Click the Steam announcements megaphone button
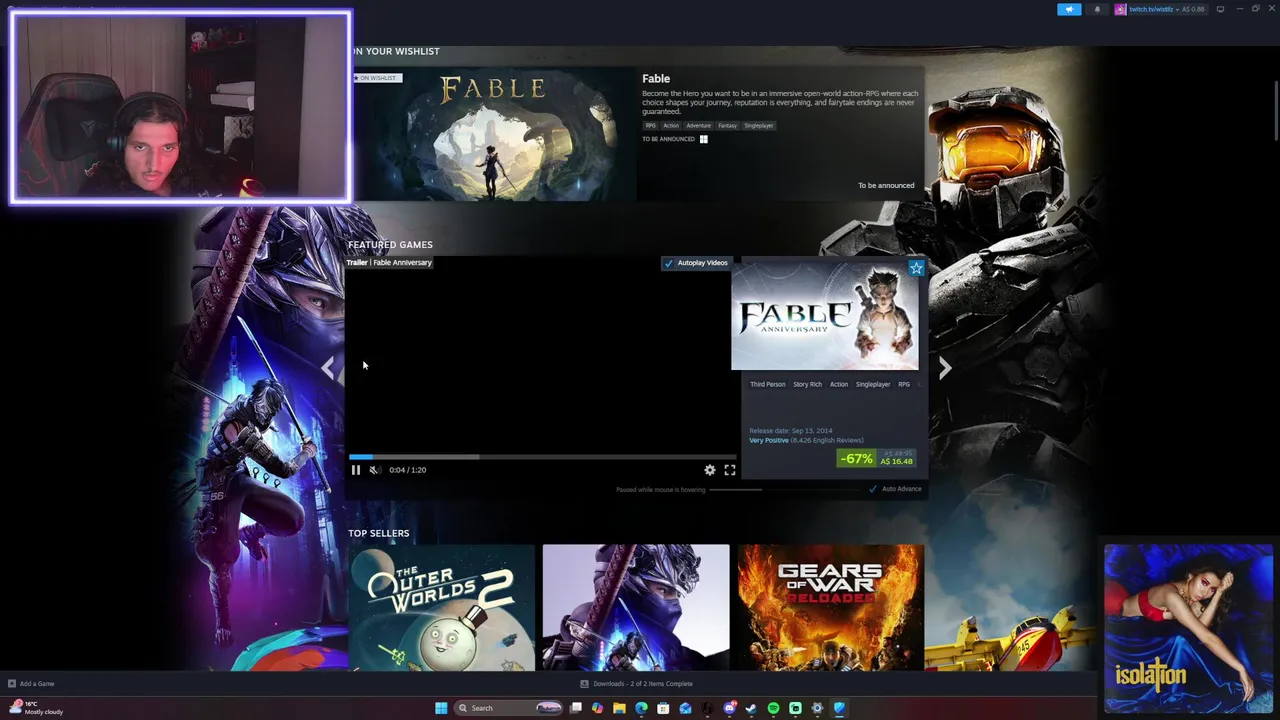Image resolution: width=1280 pixels, height=720 pixels. tap(1069, 9)
